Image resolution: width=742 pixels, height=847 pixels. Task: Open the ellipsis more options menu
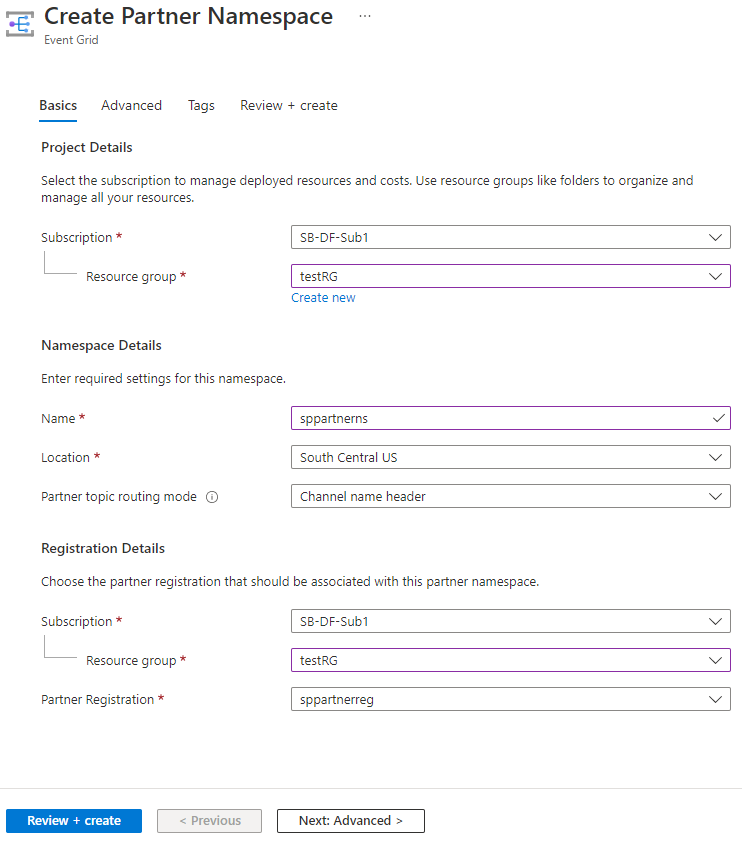click(x=365, y=15)
